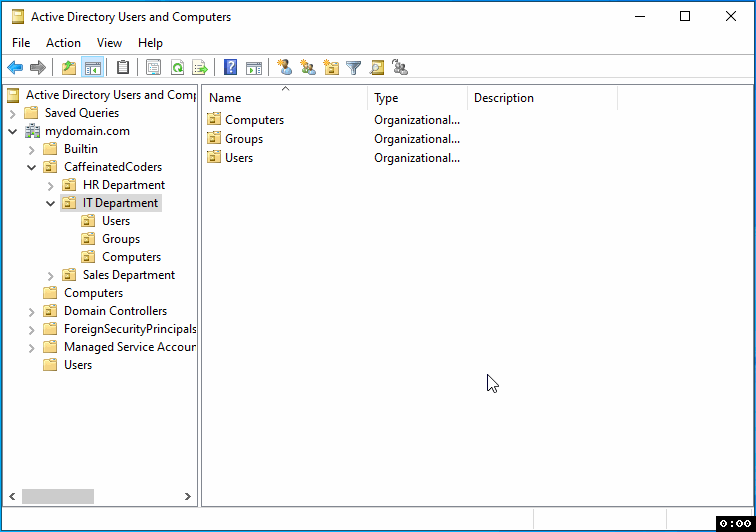The width and height of the screenshot is (756, 532).
Task: Select Sales Department in the tree
Action: [x=129, y=275]
